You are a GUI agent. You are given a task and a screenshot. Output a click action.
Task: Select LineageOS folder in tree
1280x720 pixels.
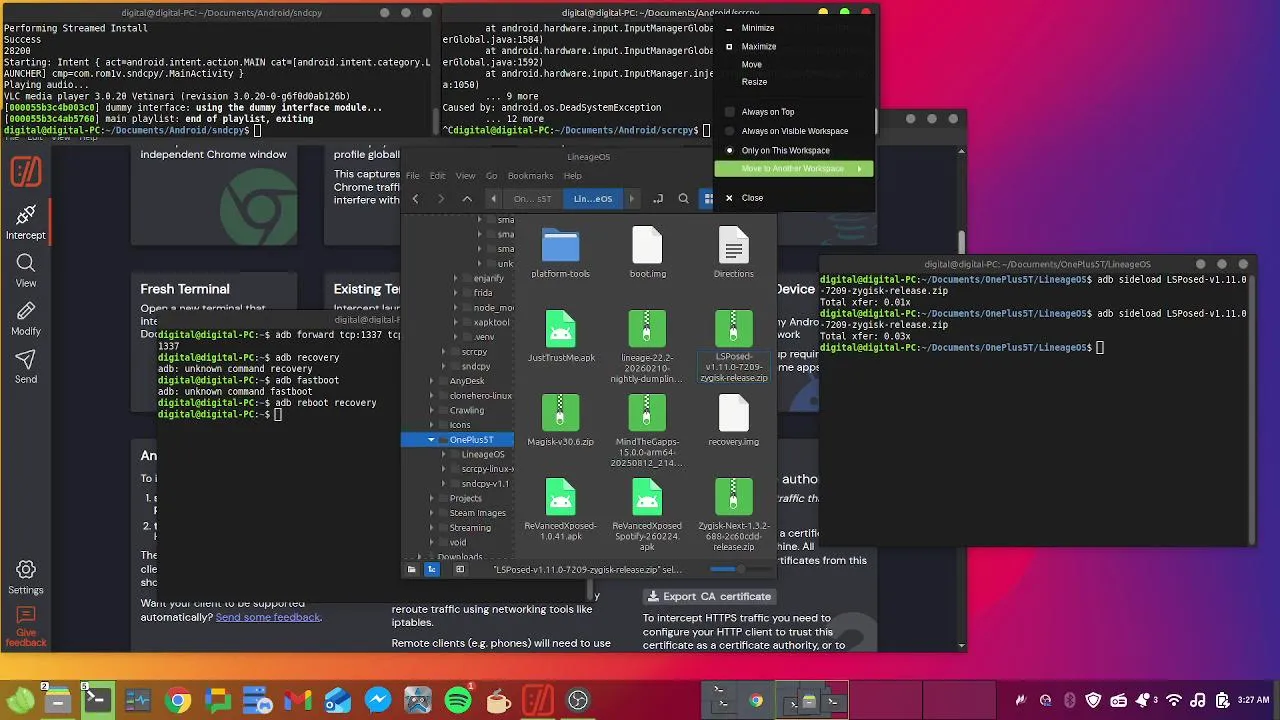pyautogui.click(x=483, y=454)
